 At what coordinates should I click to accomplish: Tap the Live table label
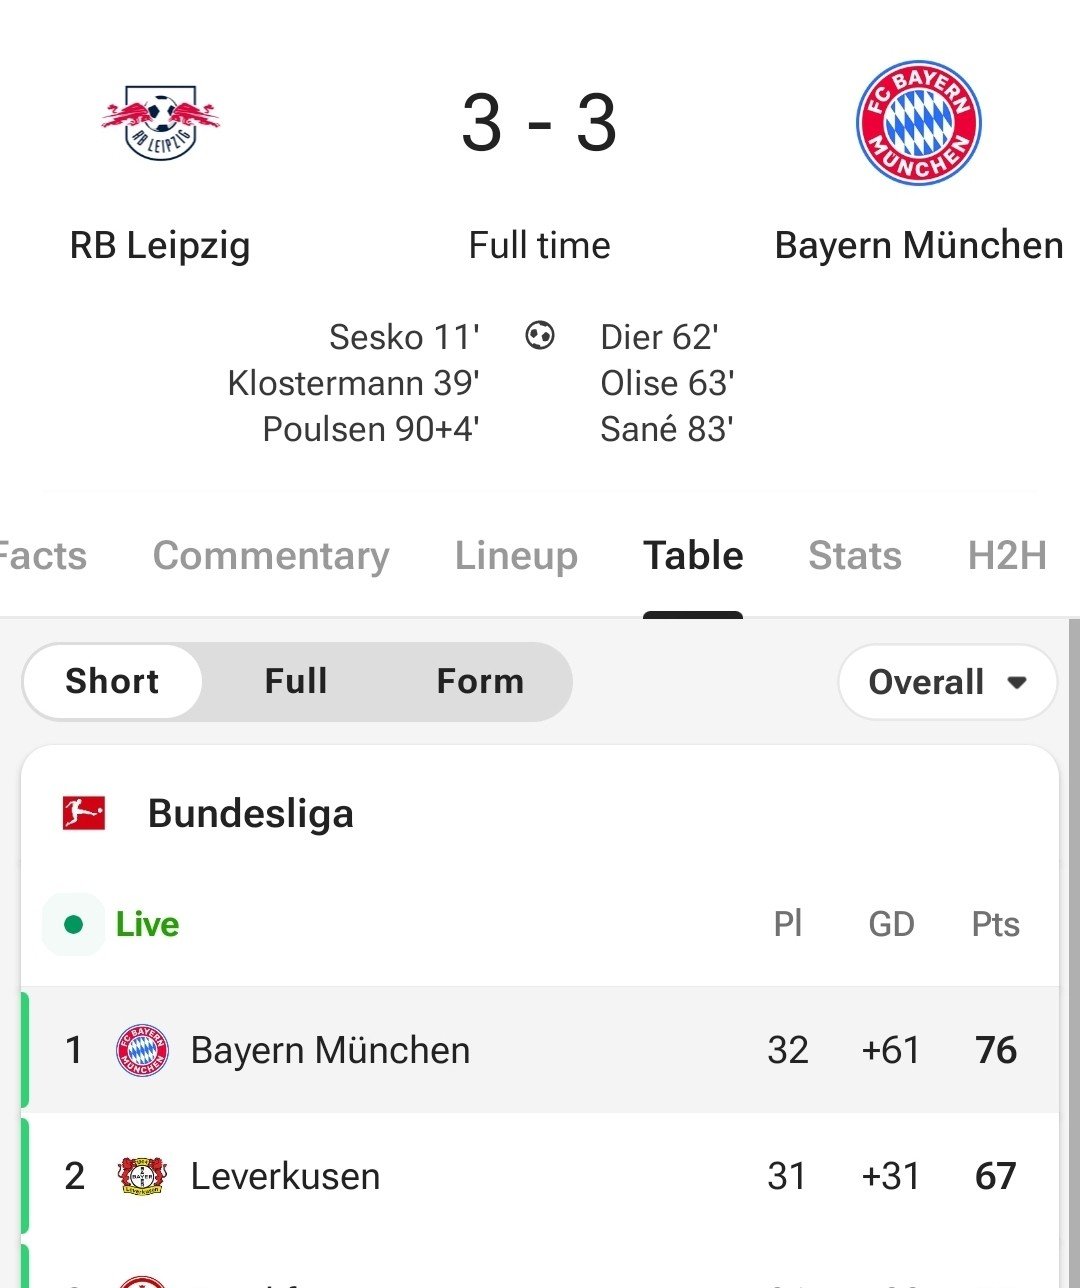[147, 924]
